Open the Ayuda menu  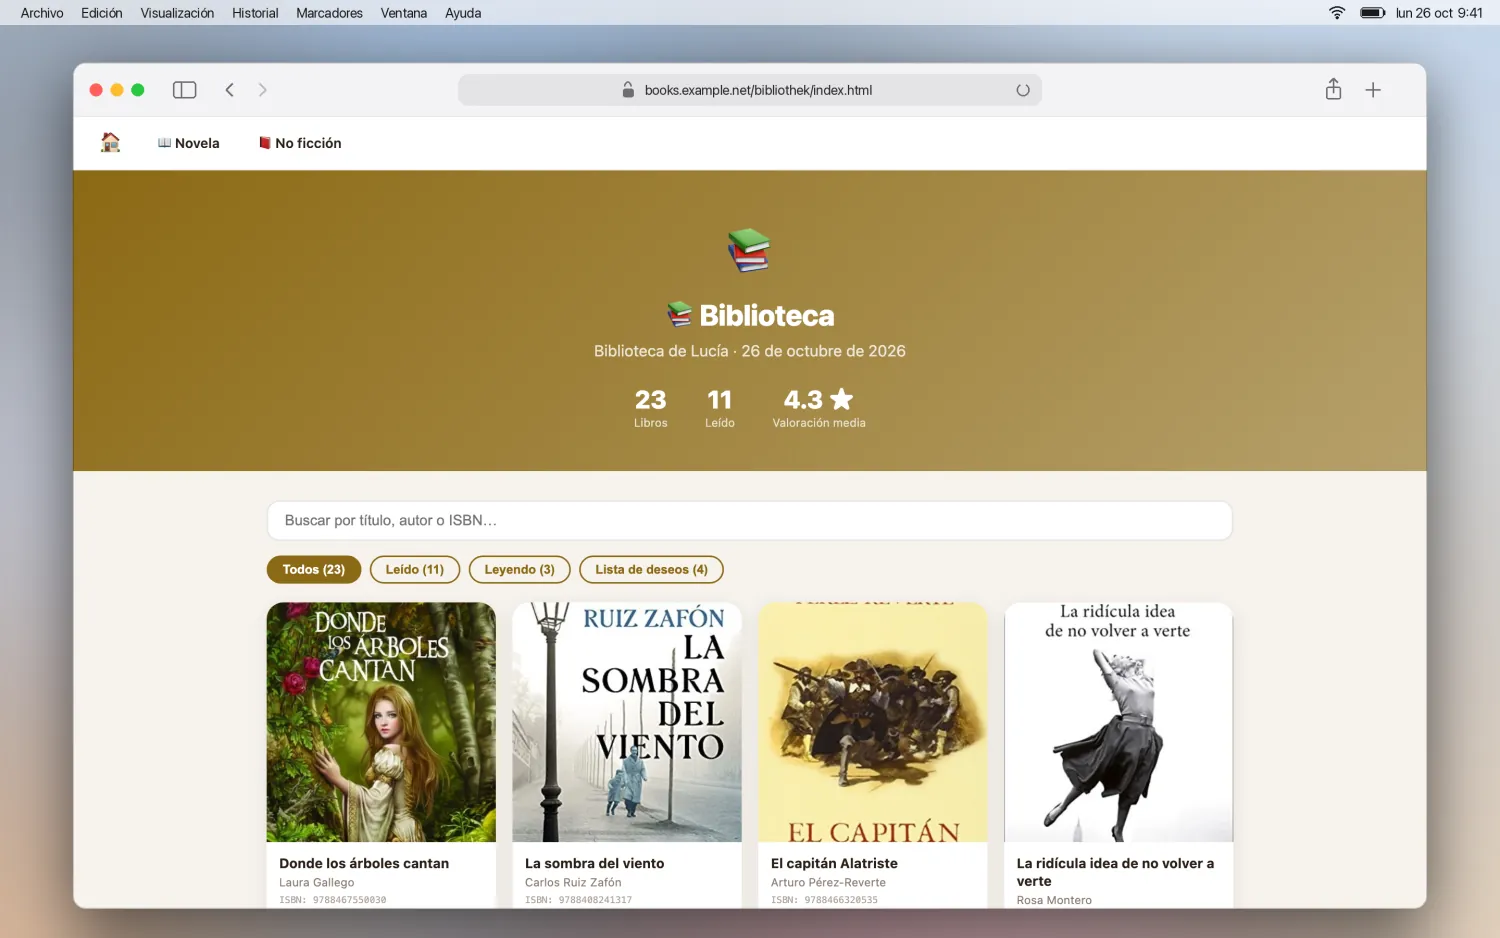click(463, 13)
